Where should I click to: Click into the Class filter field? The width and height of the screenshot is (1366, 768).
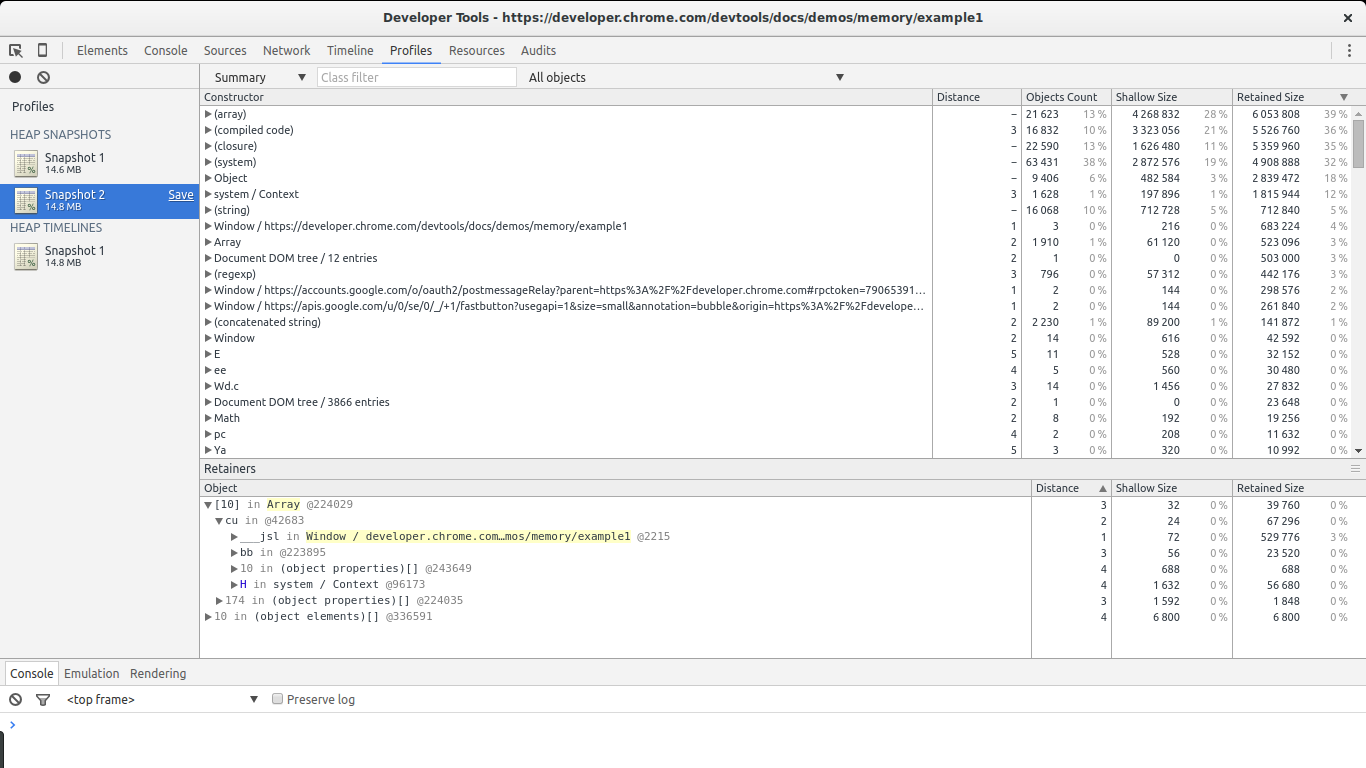417,77
